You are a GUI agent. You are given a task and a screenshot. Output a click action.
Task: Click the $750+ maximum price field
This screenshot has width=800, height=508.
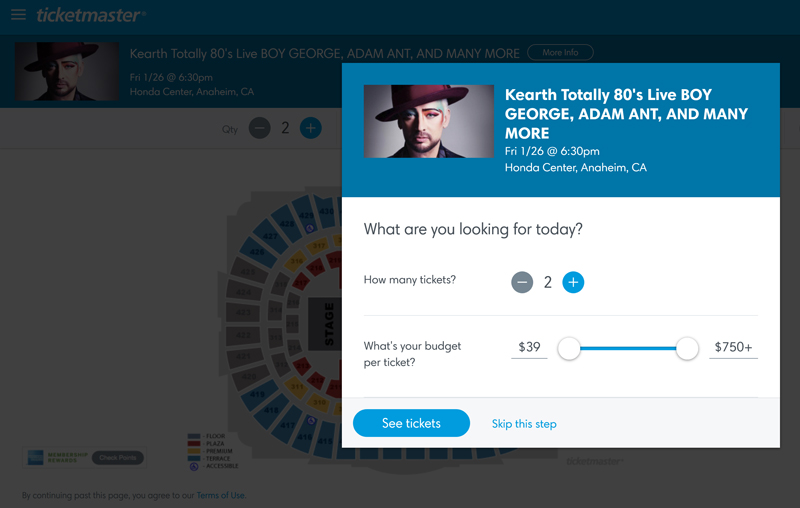pos(733,348)
